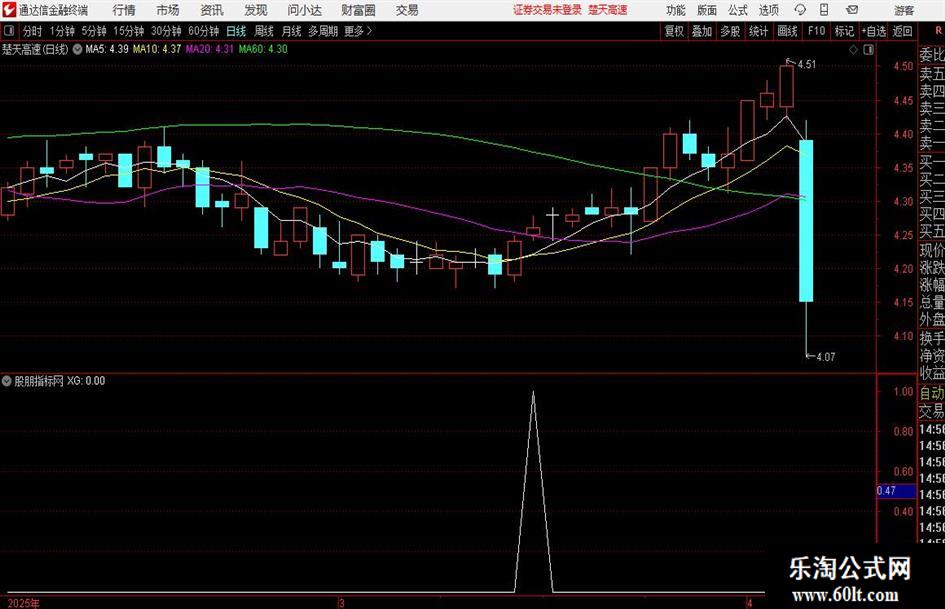Click the 现价 row in quote panel
This screenshot has width=945, height=609.
932,250
